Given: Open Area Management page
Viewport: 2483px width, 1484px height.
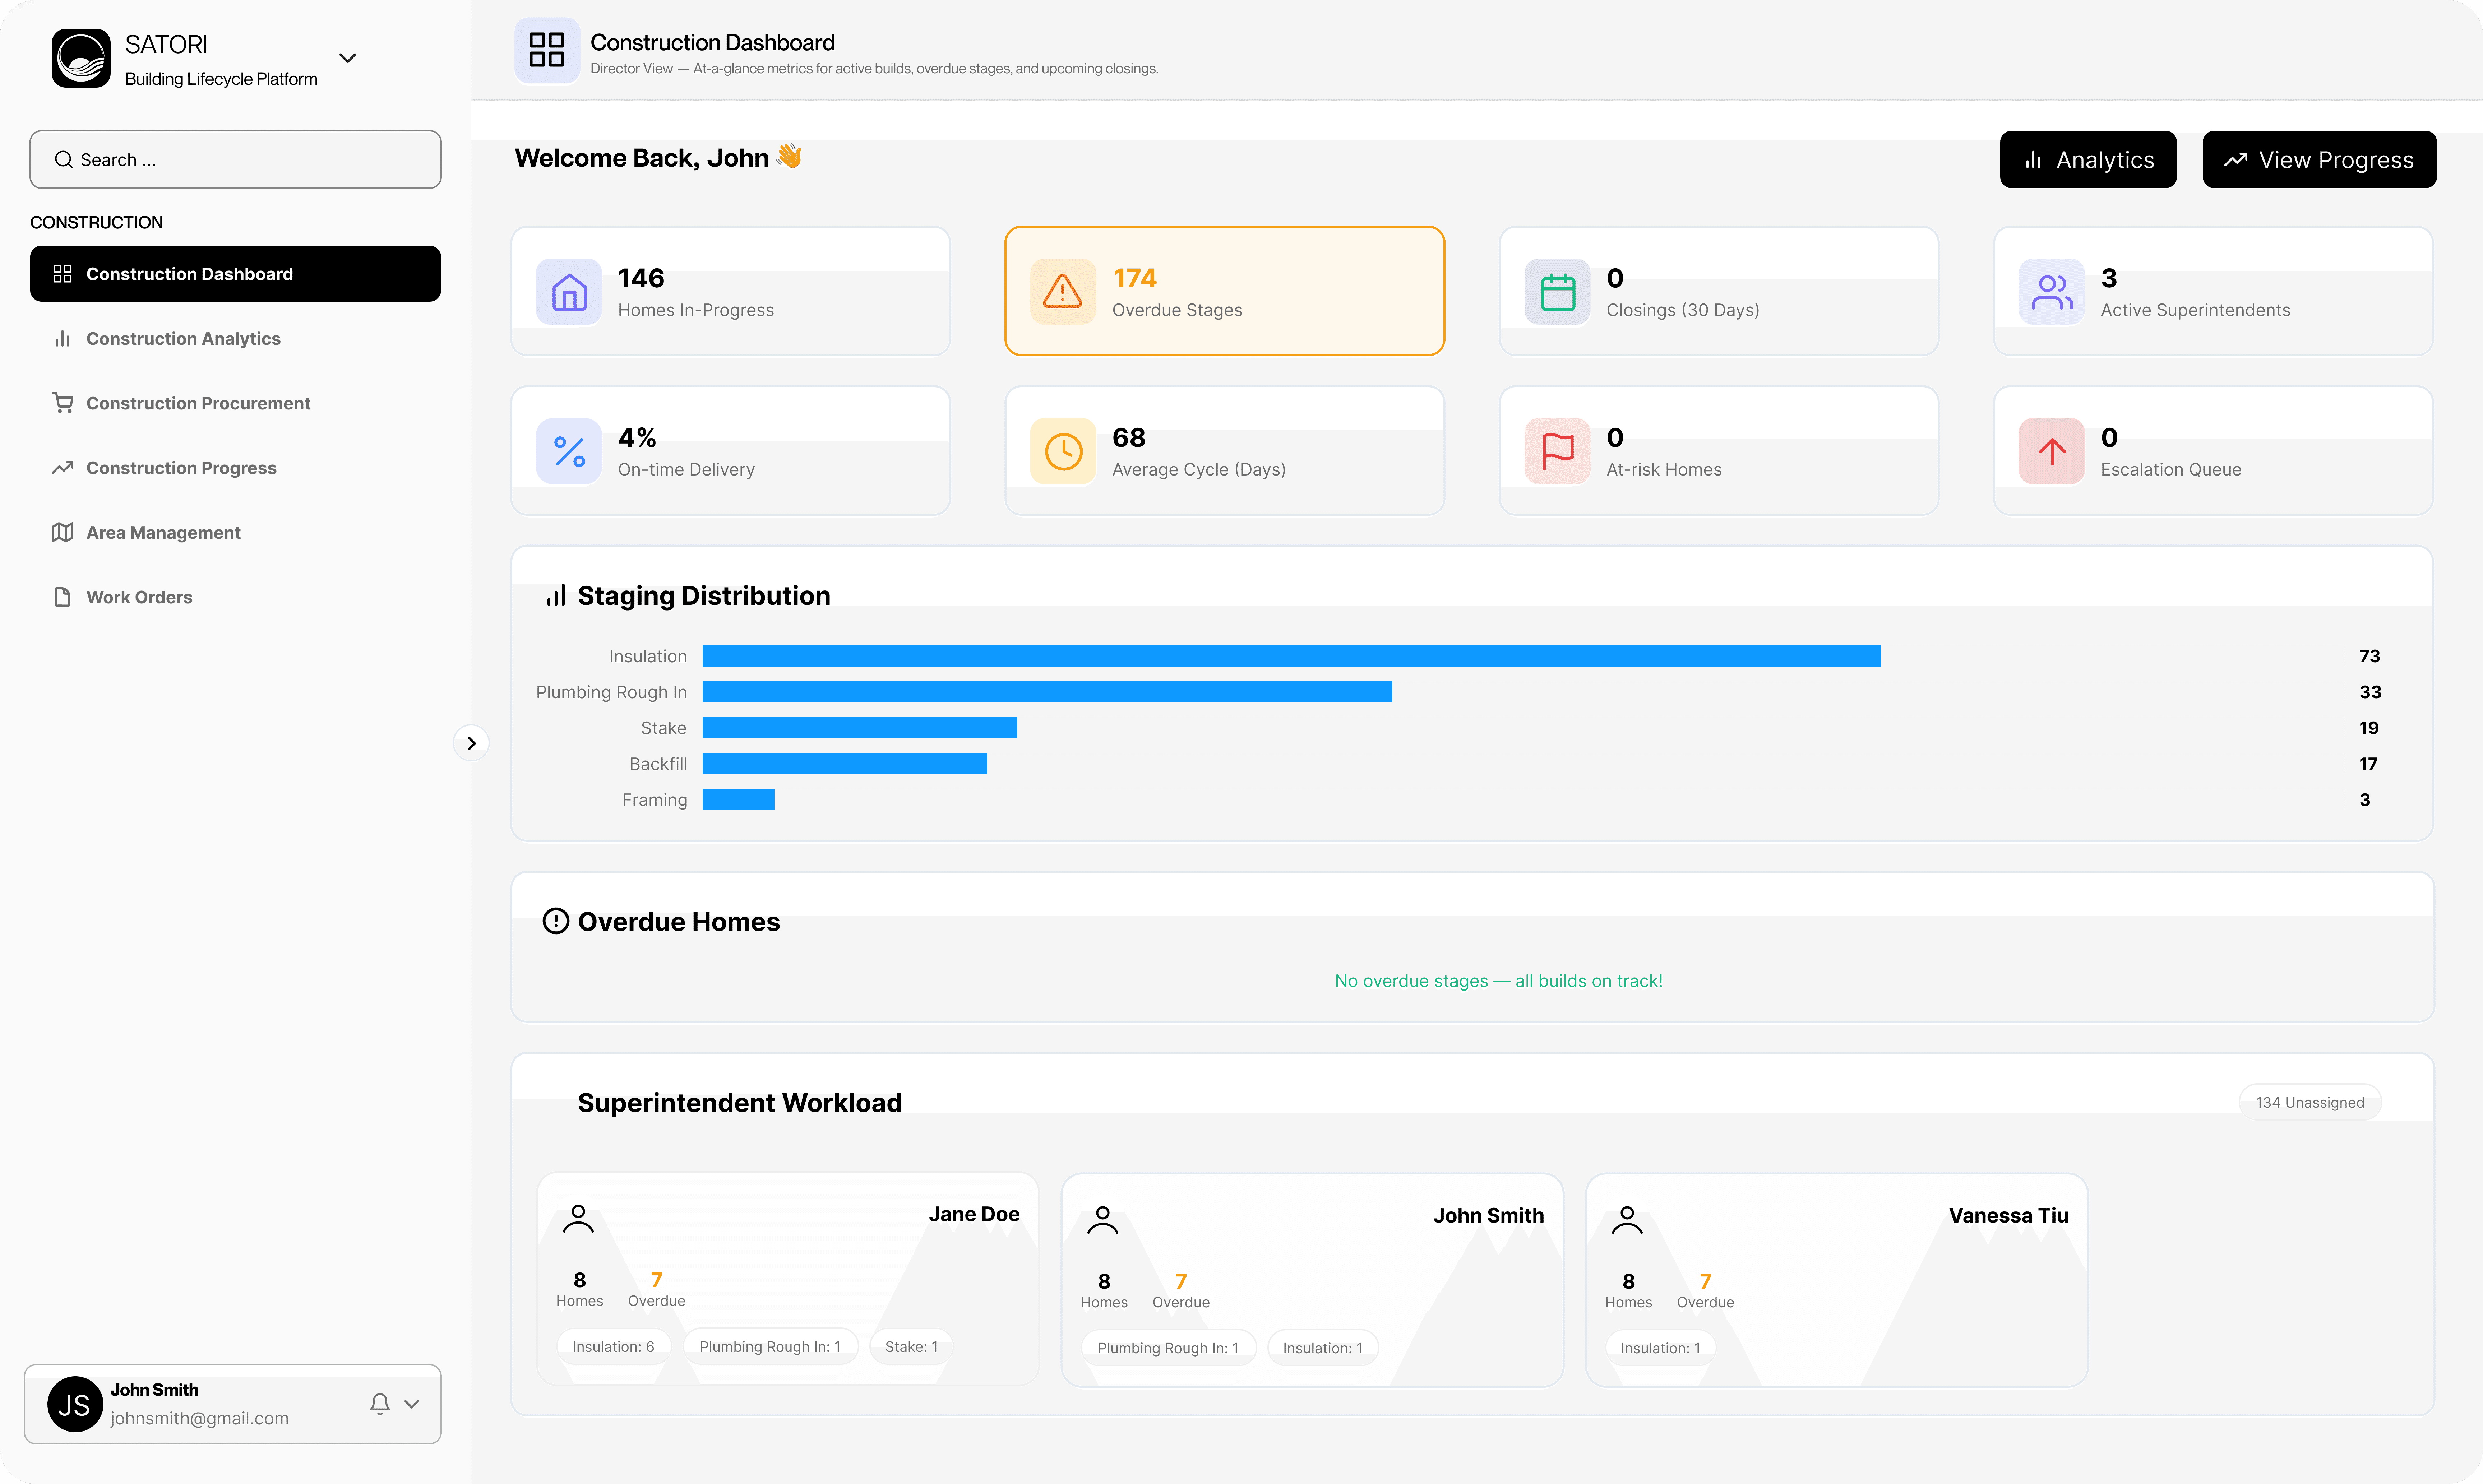Looking at the screenshot, I should point(163,532).
